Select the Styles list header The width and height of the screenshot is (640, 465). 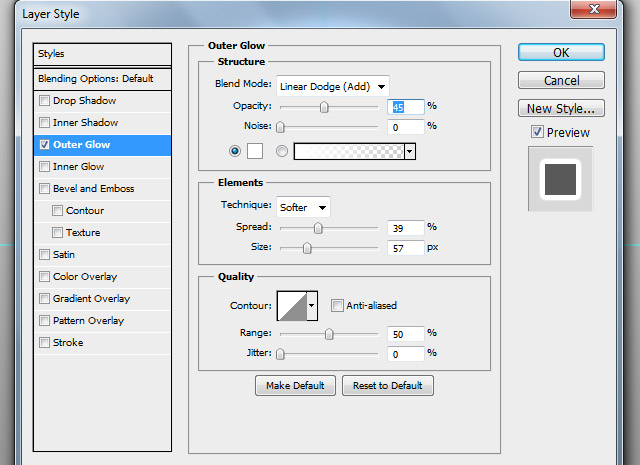pos(102,54)
